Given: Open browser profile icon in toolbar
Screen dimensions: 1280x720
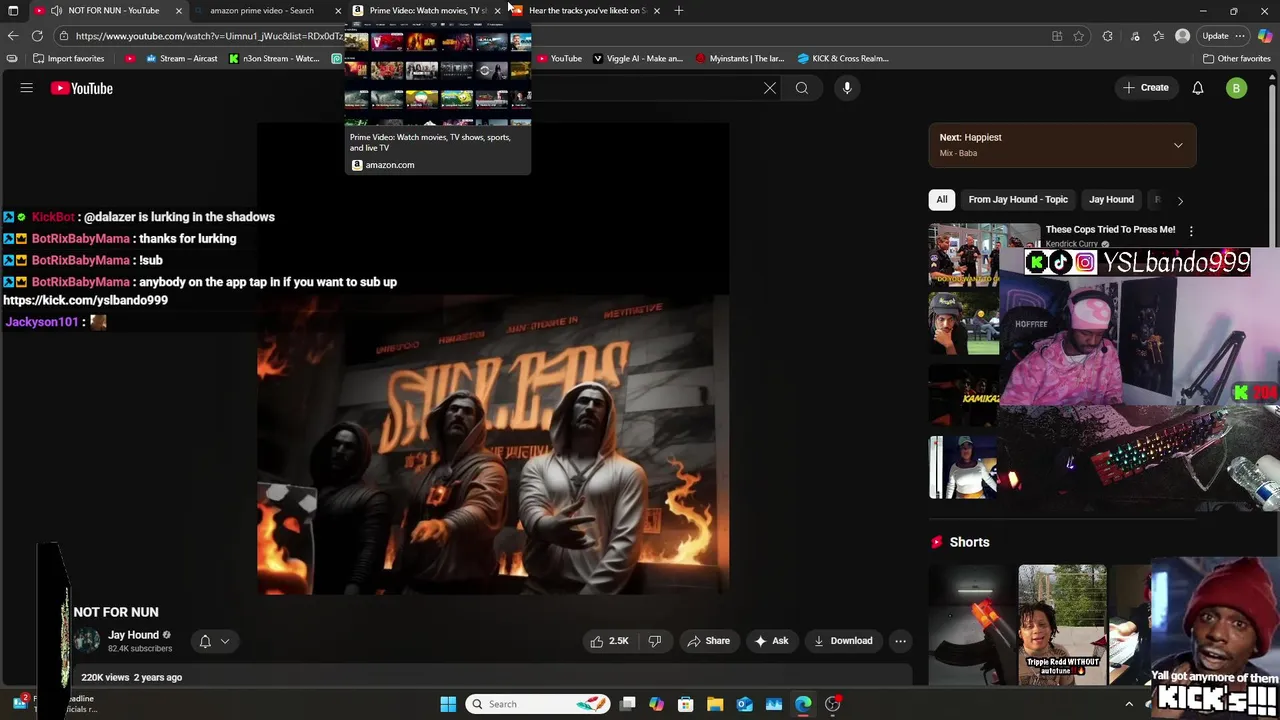Looking at the screenshot, I should point(1183,36).
